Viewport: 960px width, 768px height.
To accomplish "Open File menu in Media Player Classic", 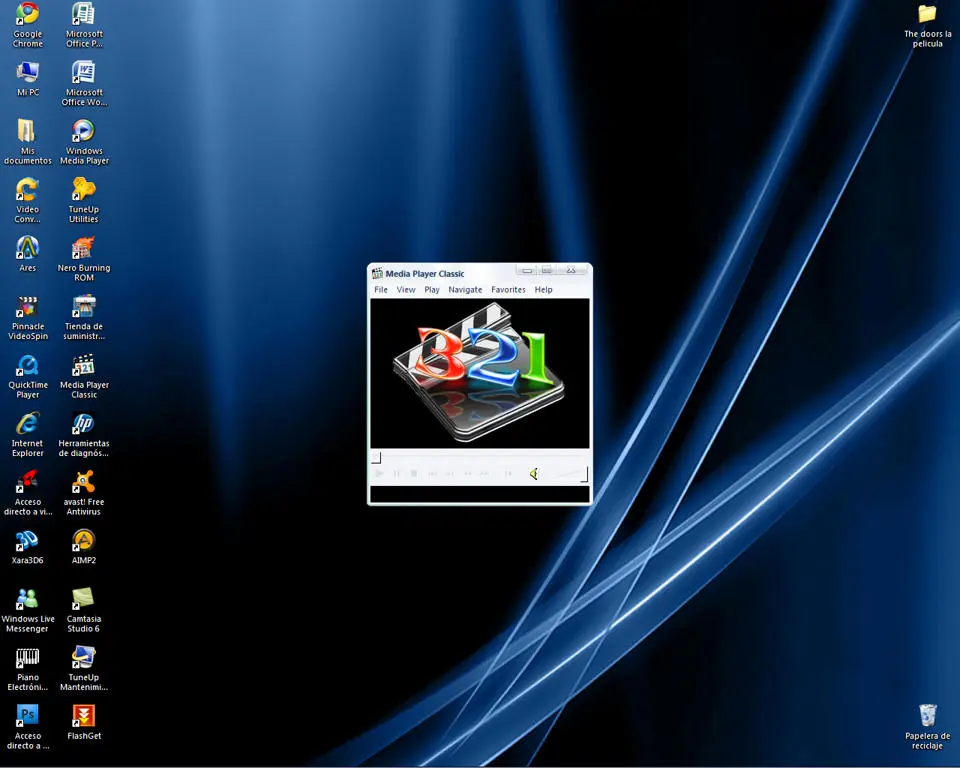I will (x=381, y=290).
